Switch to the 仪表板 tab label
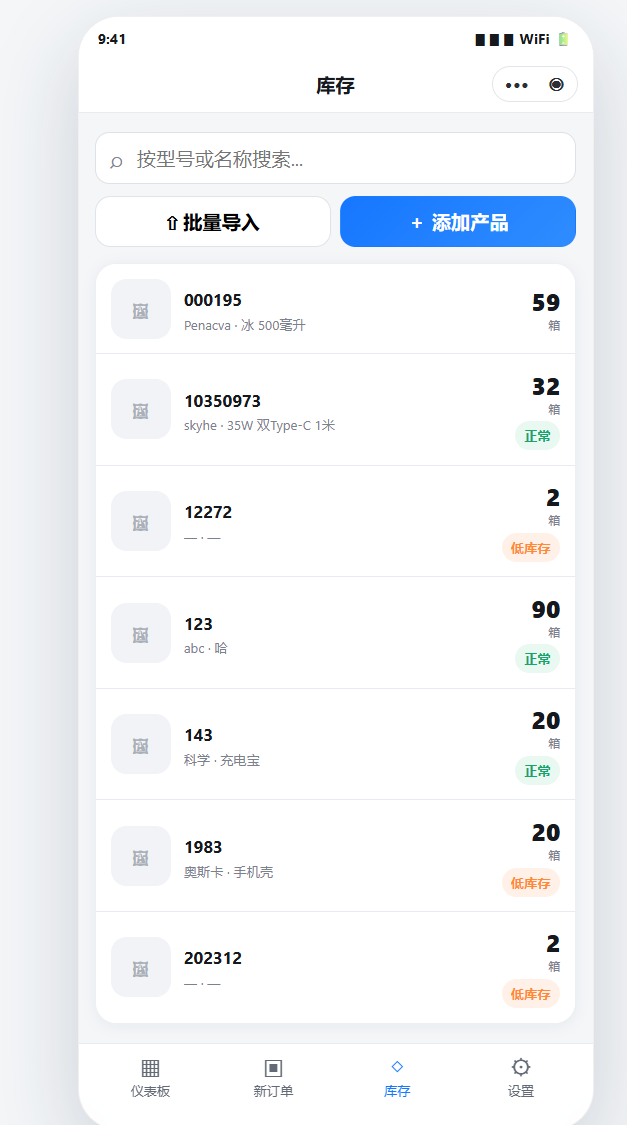 151,1091
